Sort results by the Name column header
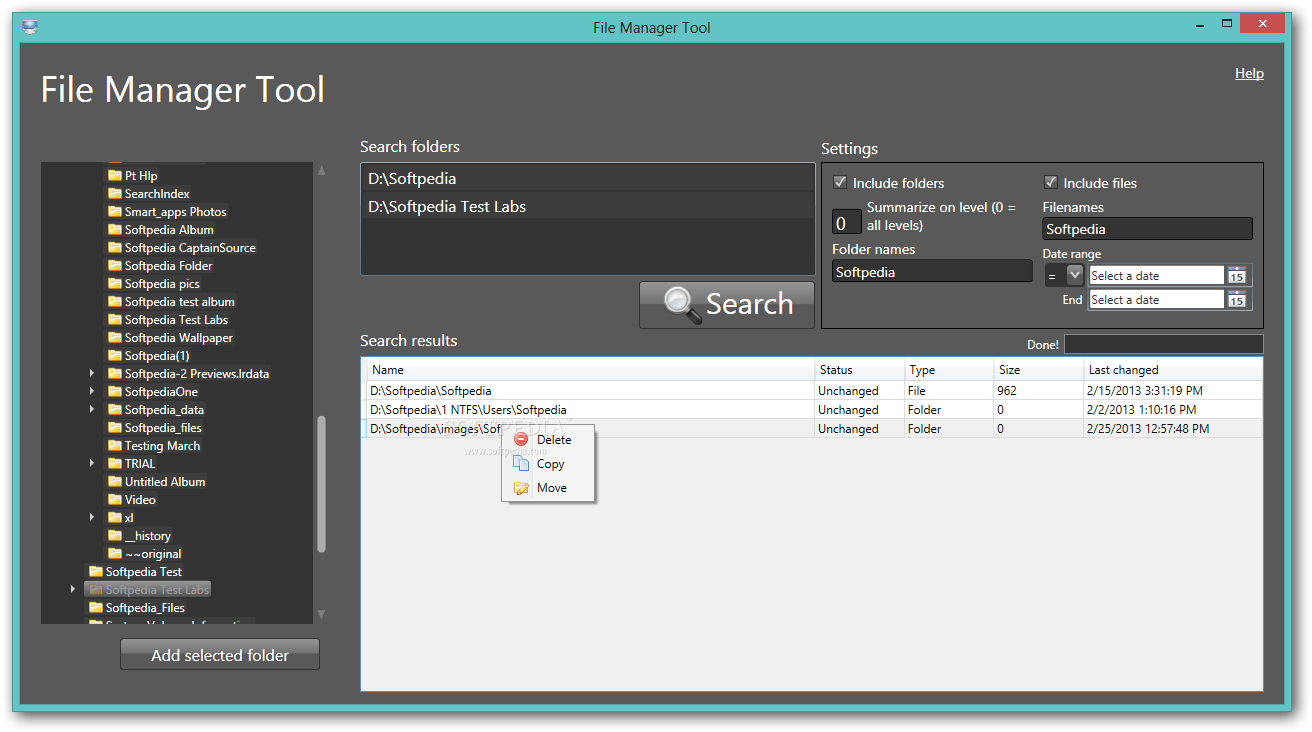The image size is (1312, 732). [x=588, y=370]
